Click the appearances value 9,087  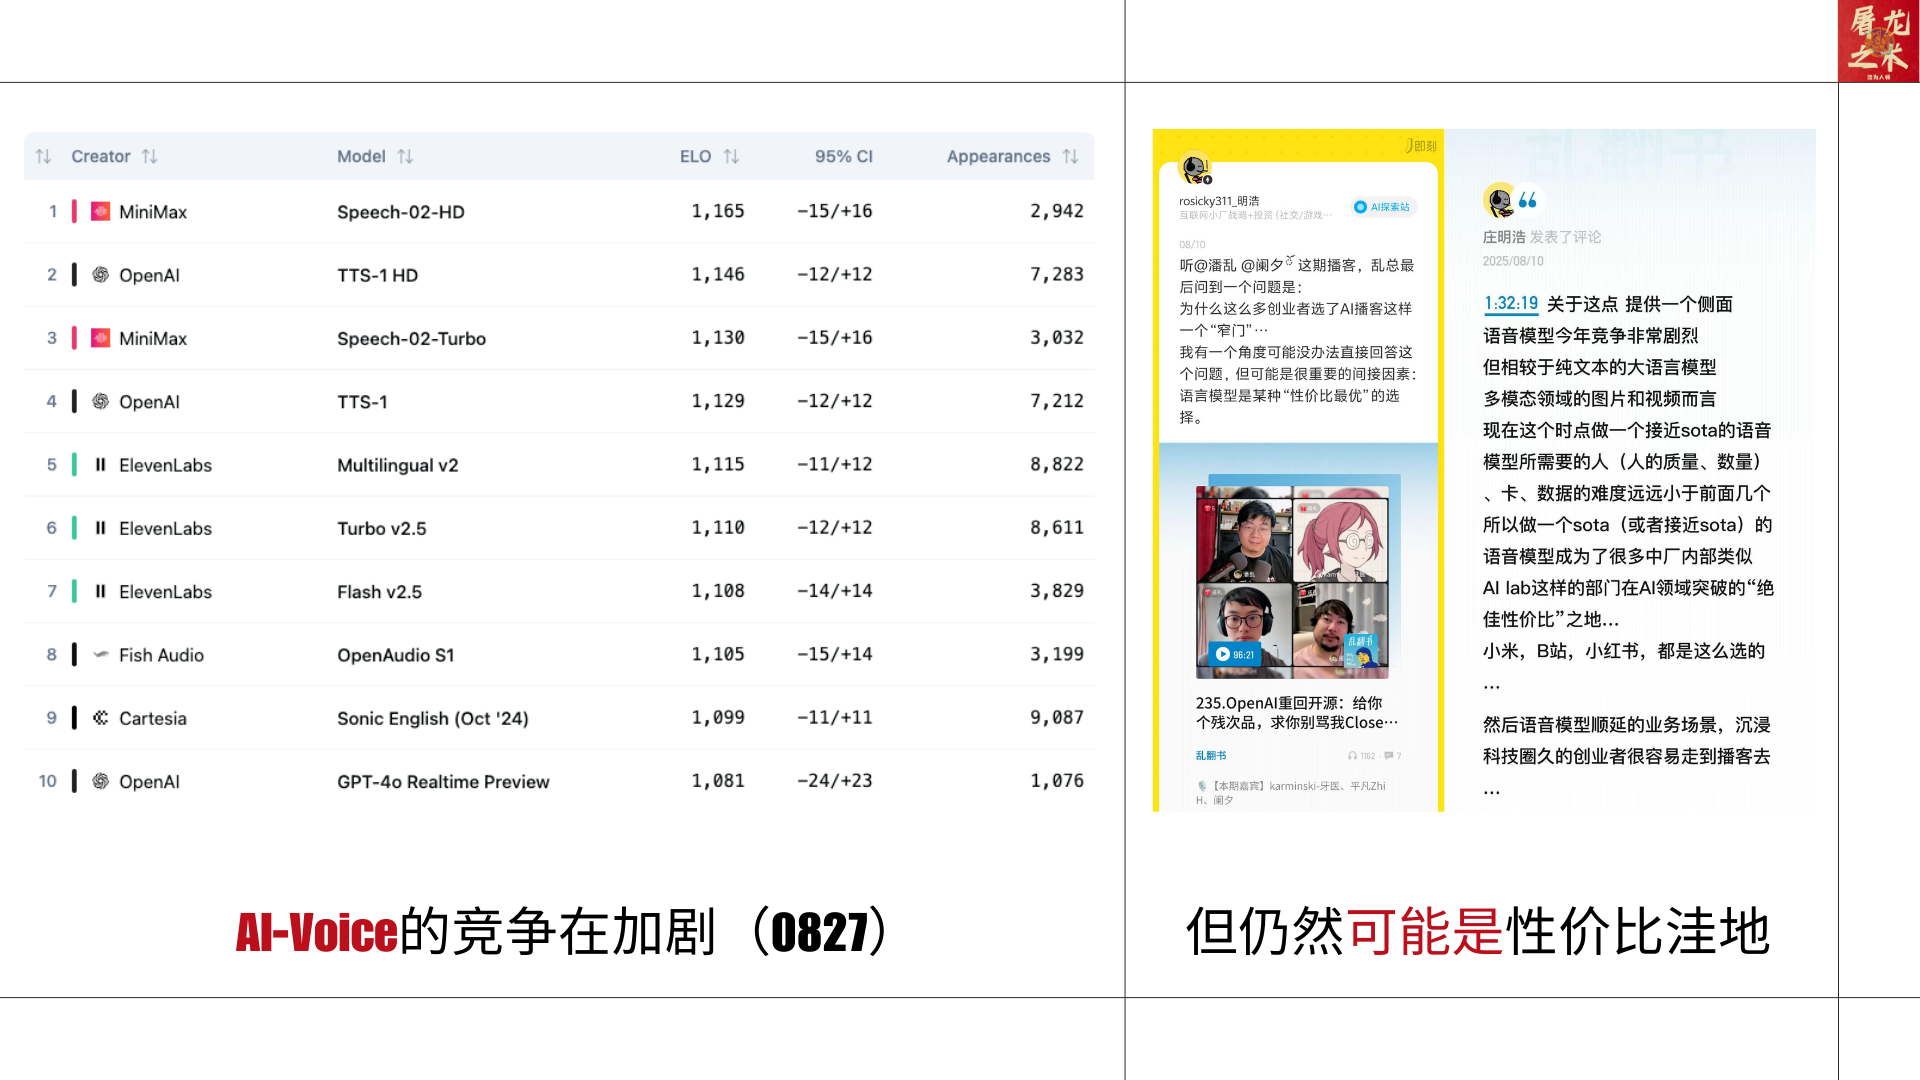[1057, 718]
